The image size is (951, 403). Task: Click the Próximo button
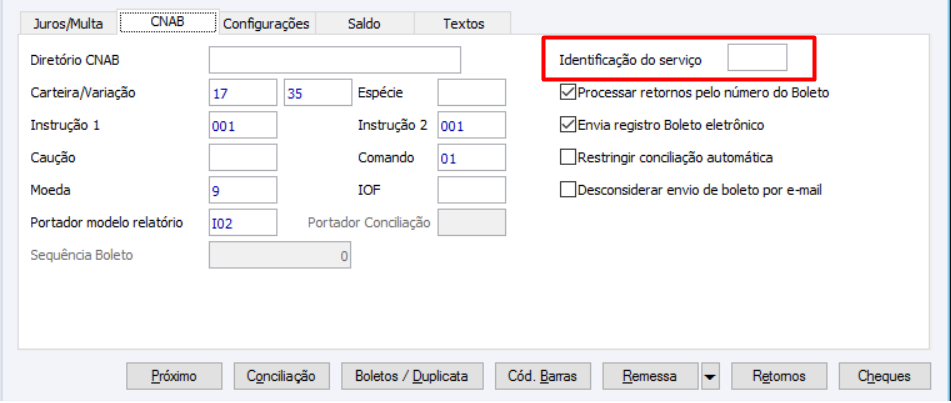click(174, 376)
